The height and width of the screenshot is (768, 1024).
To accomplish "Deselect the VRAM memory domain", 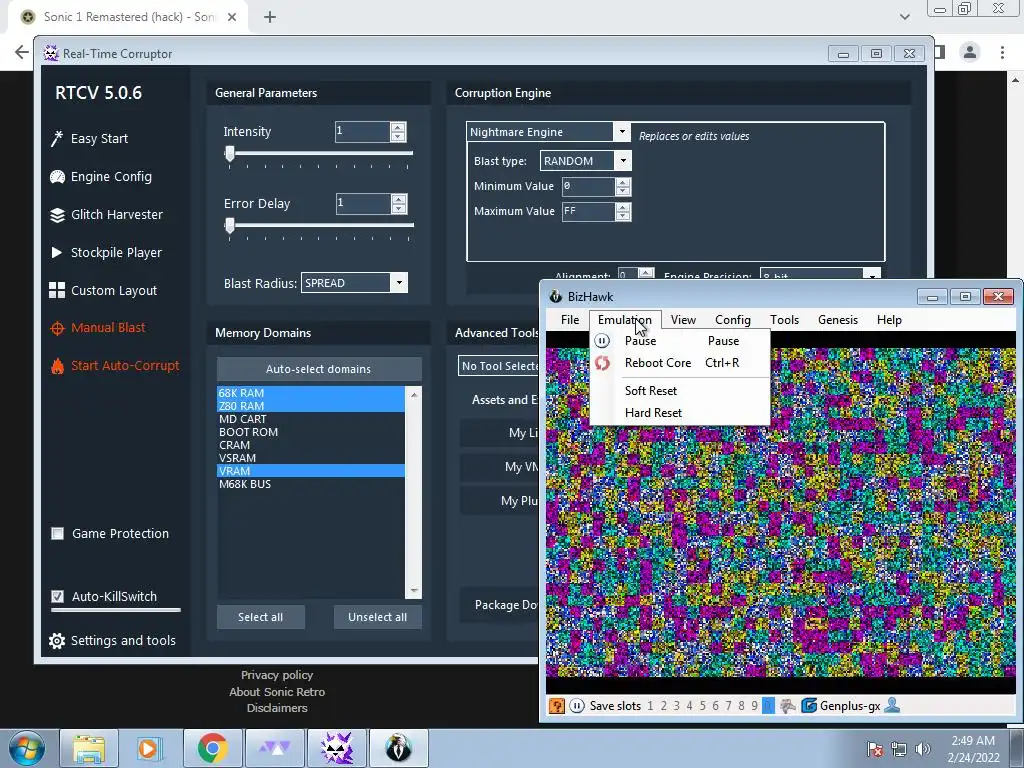I will click(x=311, y=472).
